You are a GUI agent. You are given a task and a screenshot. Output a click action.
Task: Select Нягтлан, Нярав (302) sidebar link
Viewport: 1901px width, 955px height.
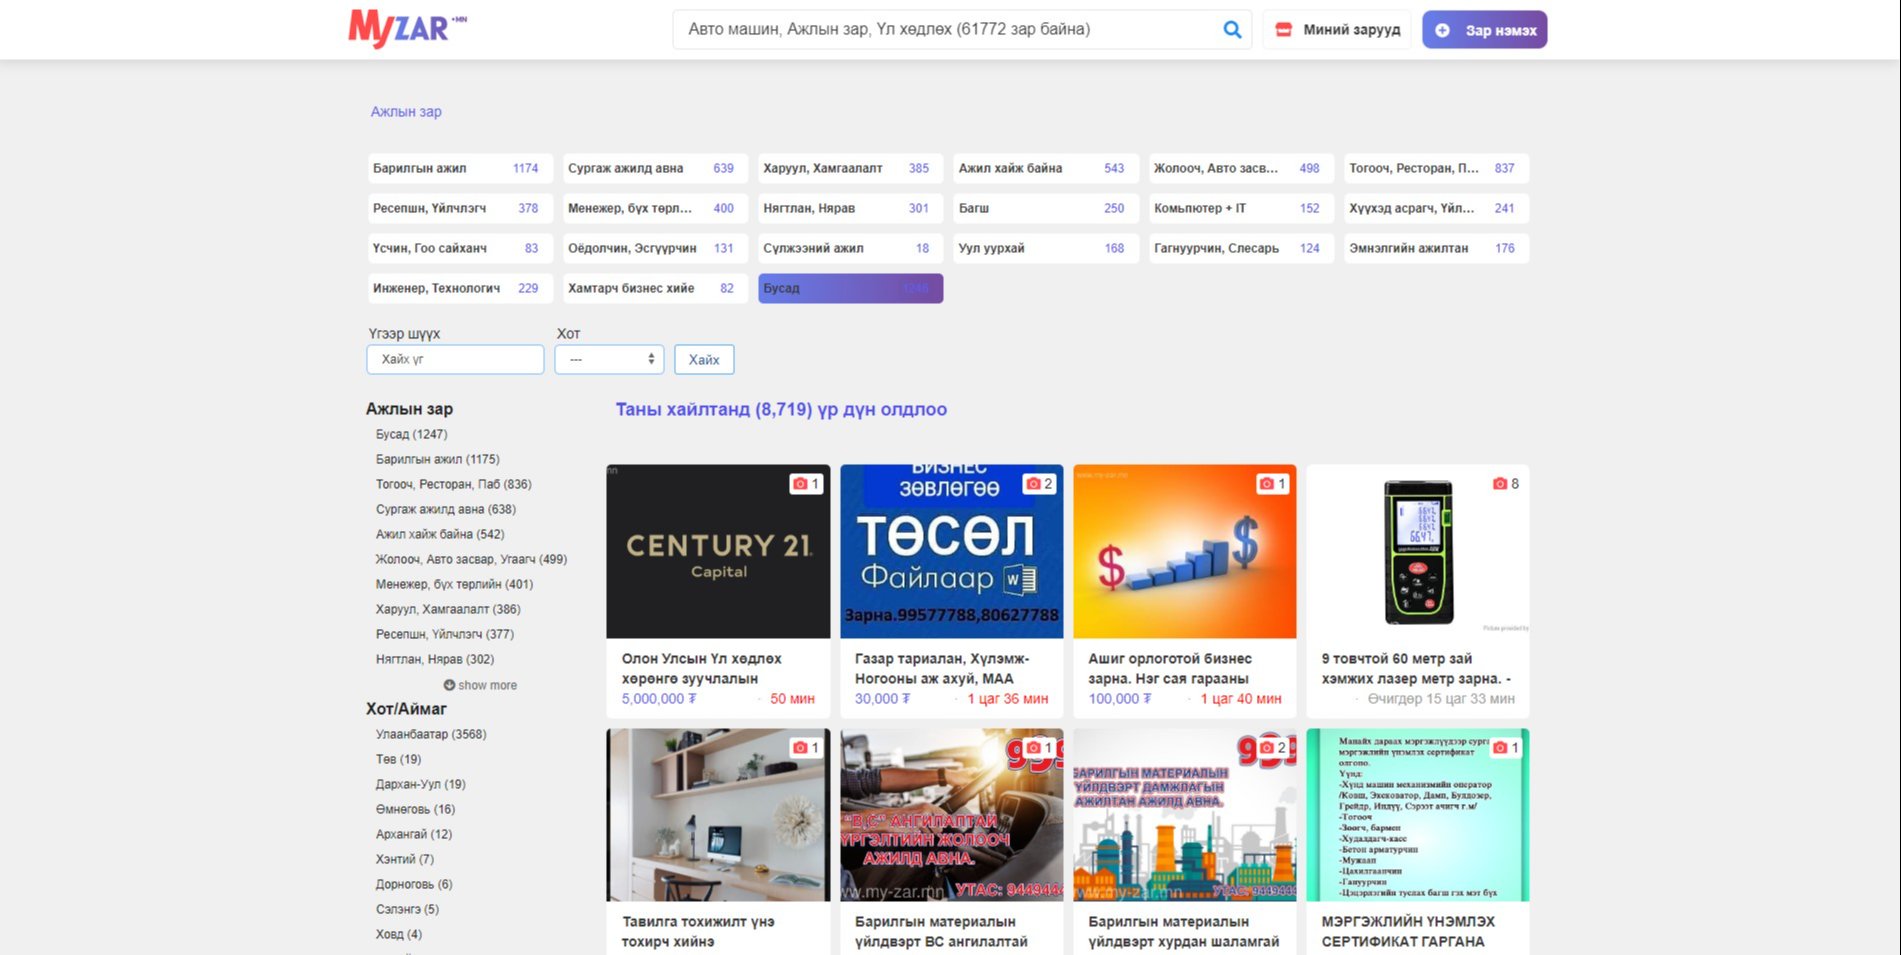point(435,659)
